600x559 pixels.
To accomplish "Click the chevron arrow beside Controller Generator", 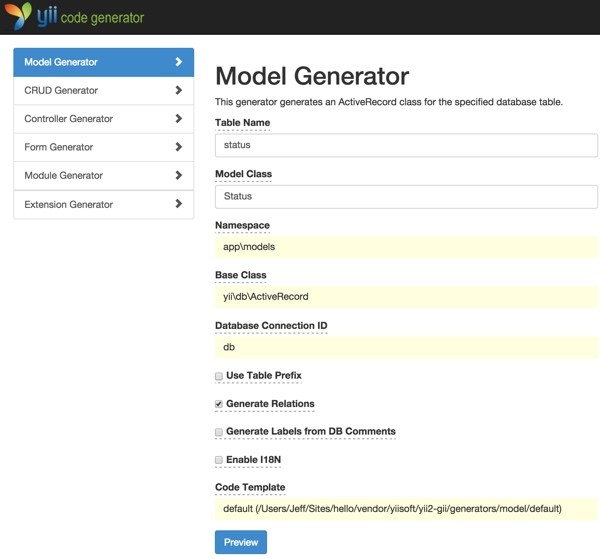I will pos(178,119).
